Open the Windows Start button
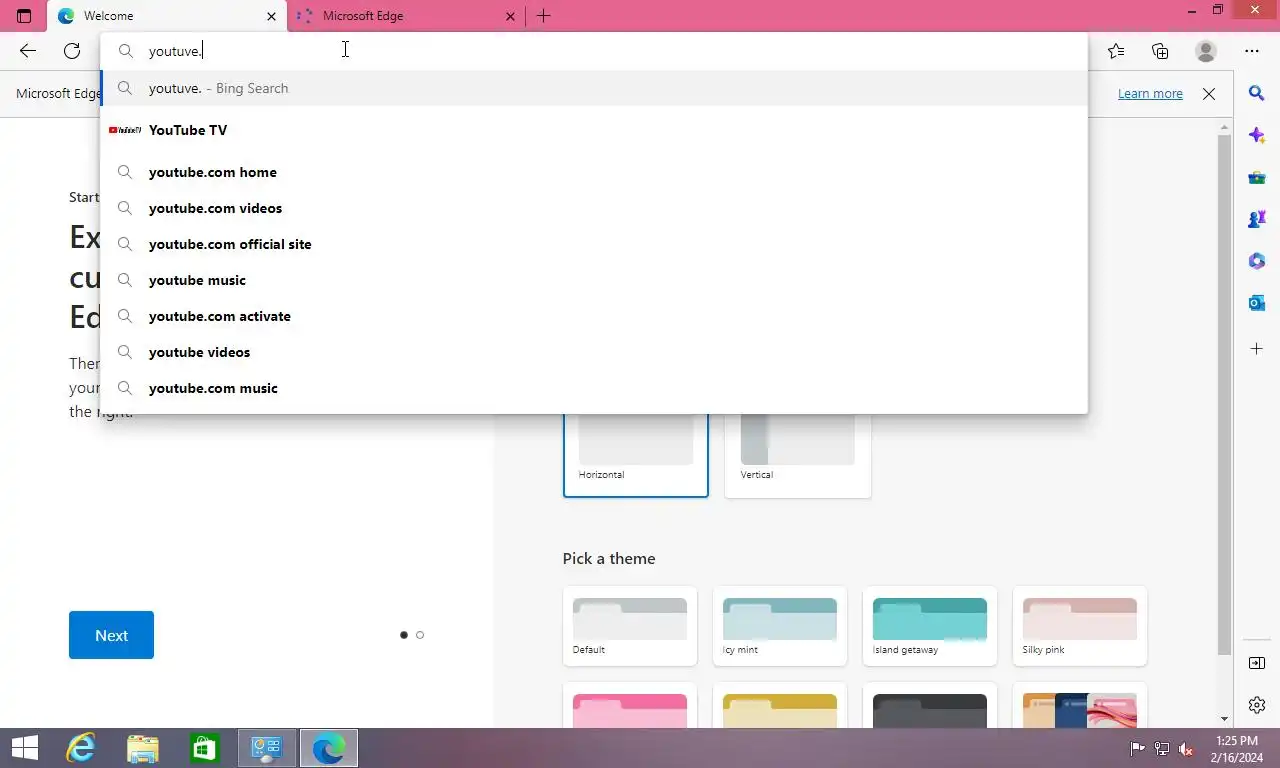The width and height of the screenshot is (1280, 768). click(25, 748)
